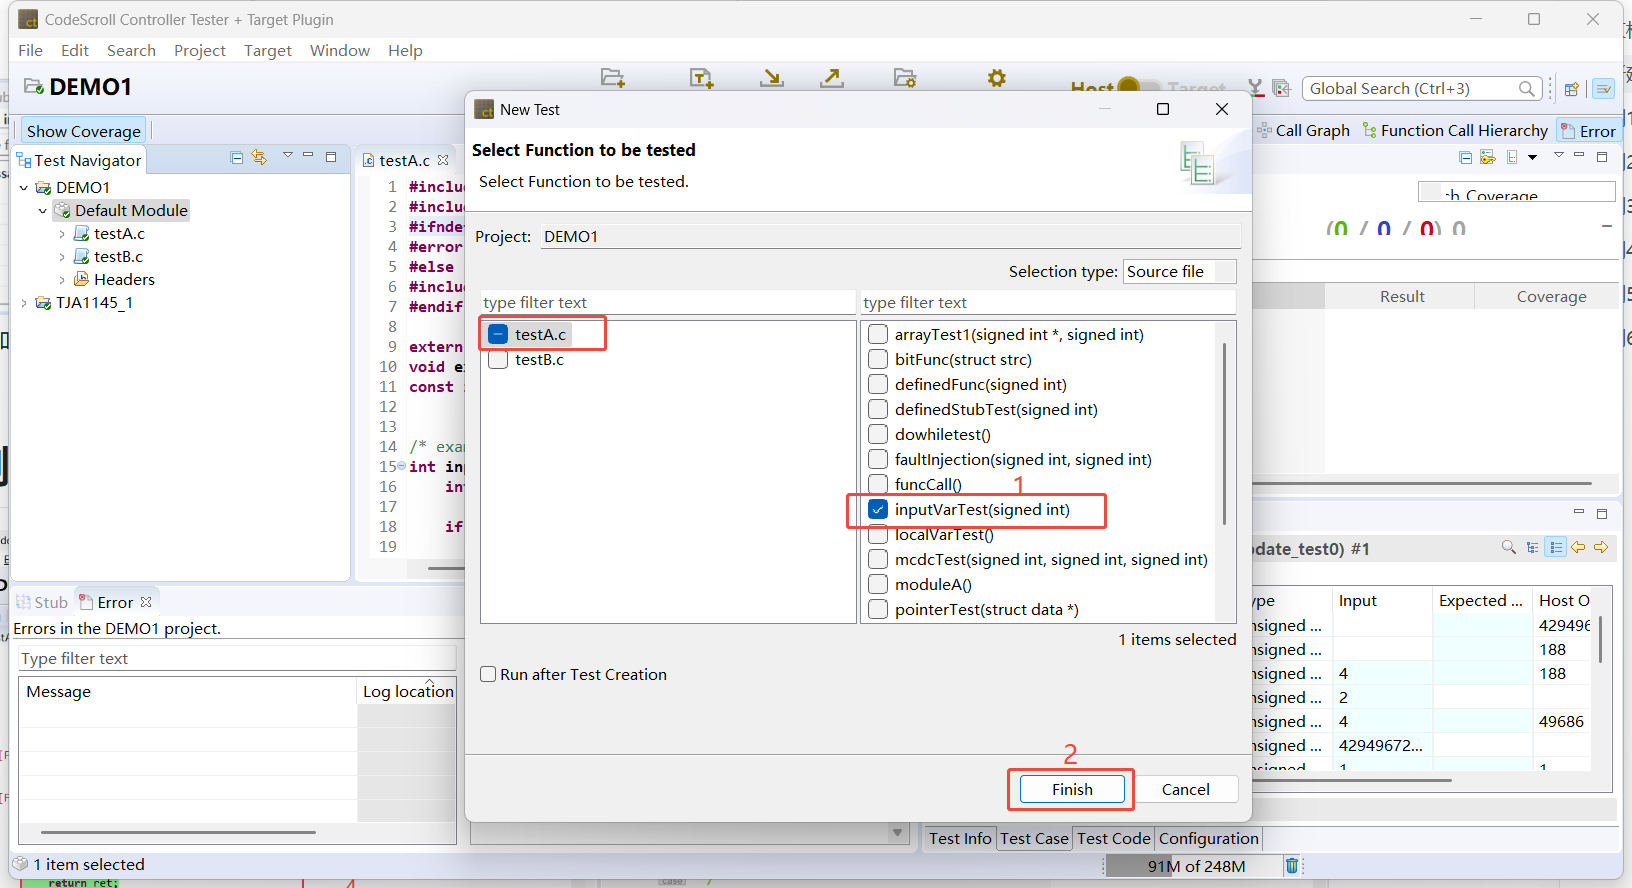The height and width of the screenshot is (888, 1632).
Task: Click collapse all icon in Test Navigator
Action: pos(237,158)
